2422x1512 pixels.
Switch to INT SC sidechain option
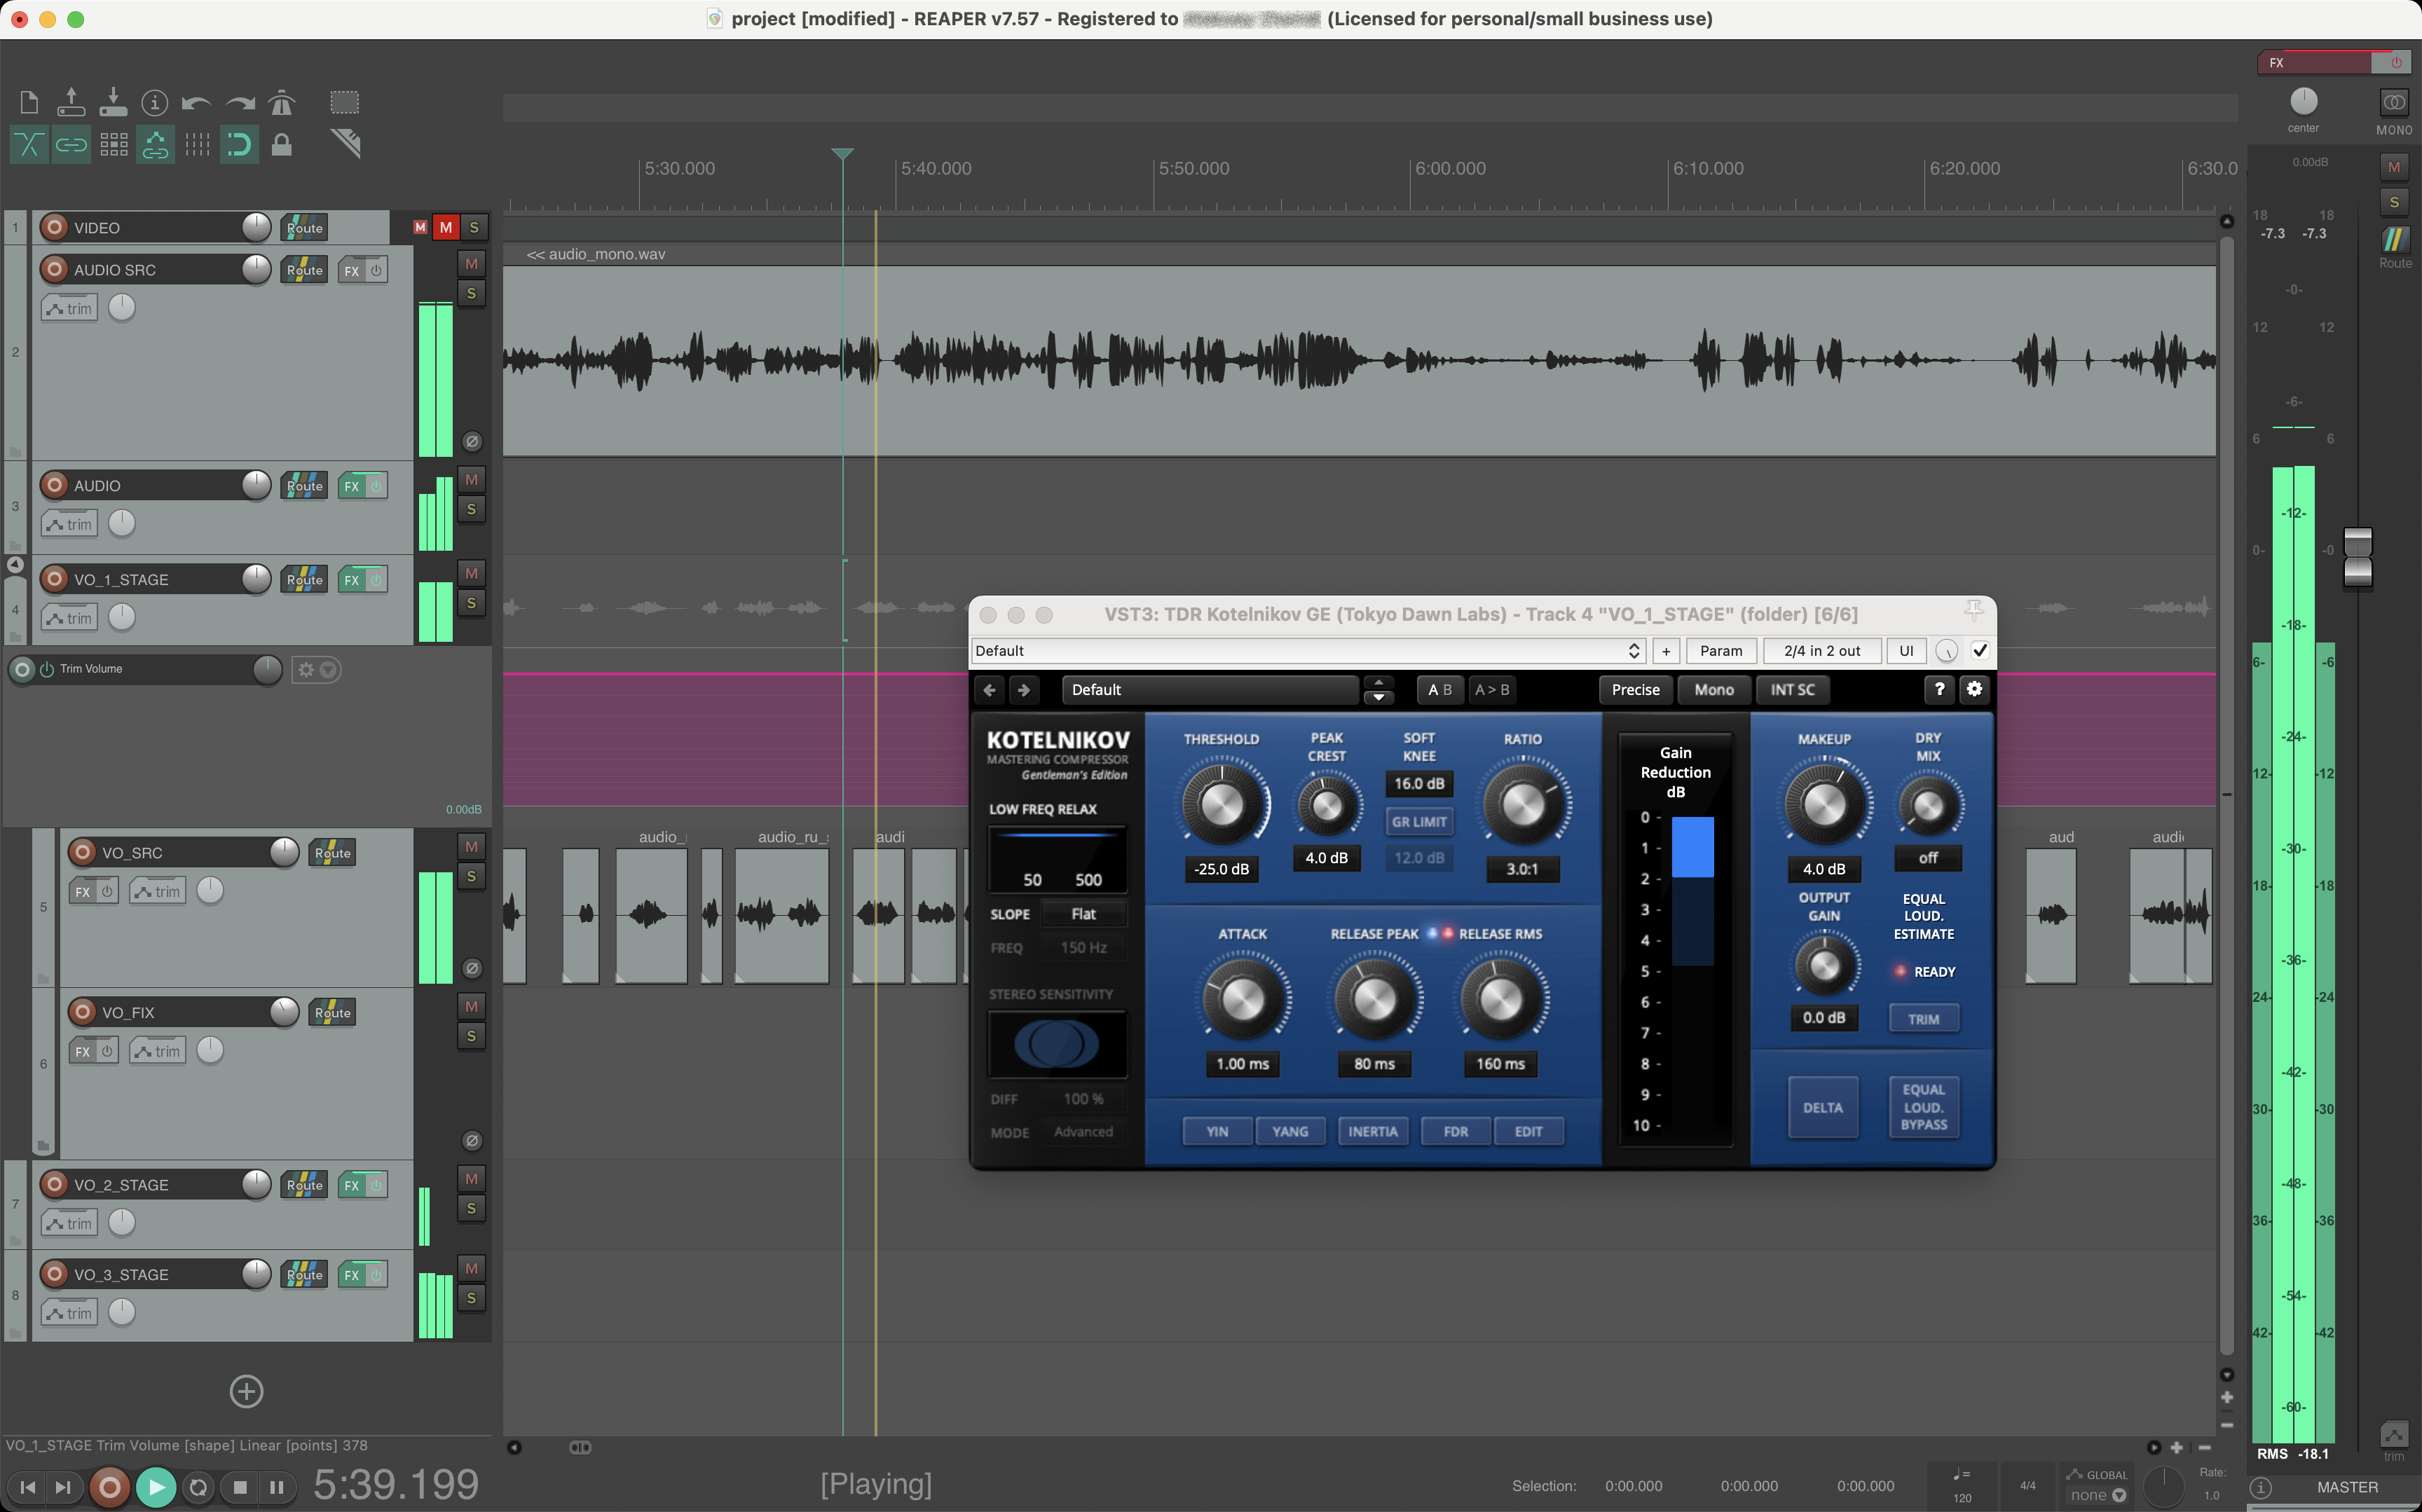click(x=1792, y=689)
